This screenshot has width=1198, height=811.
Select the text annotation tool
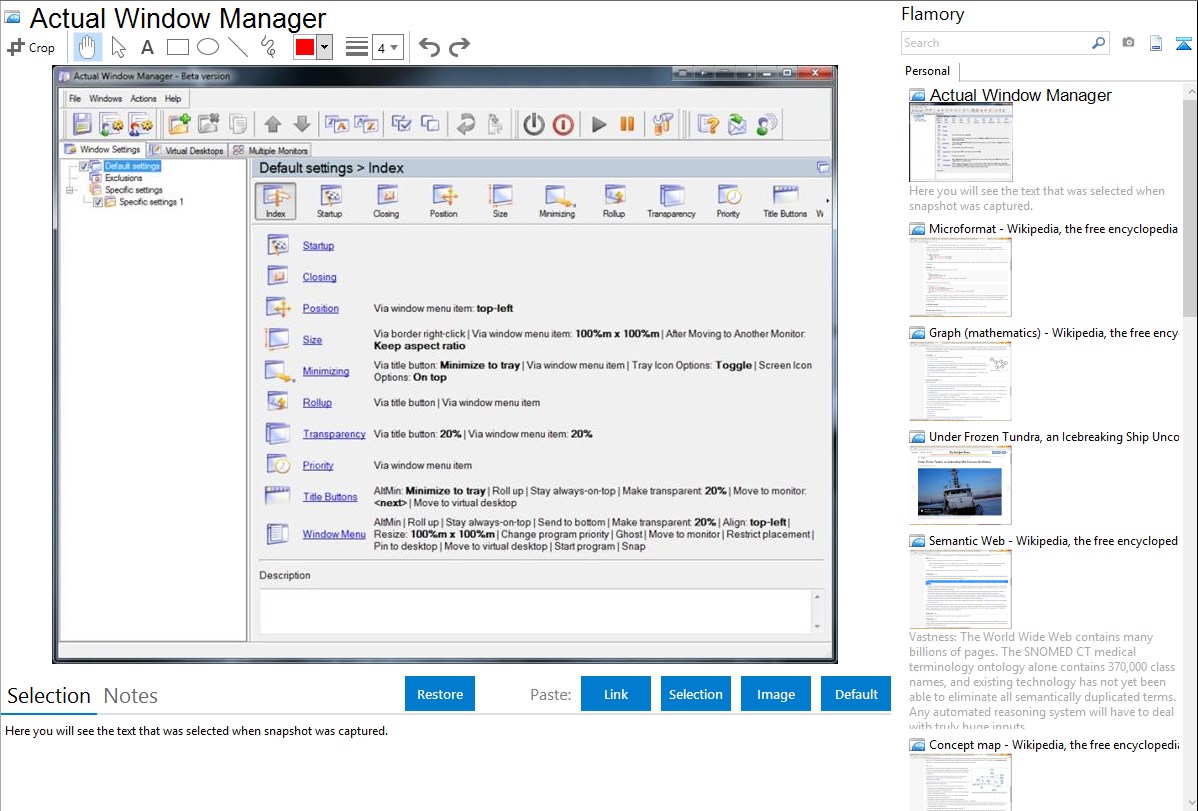point(147,47)
